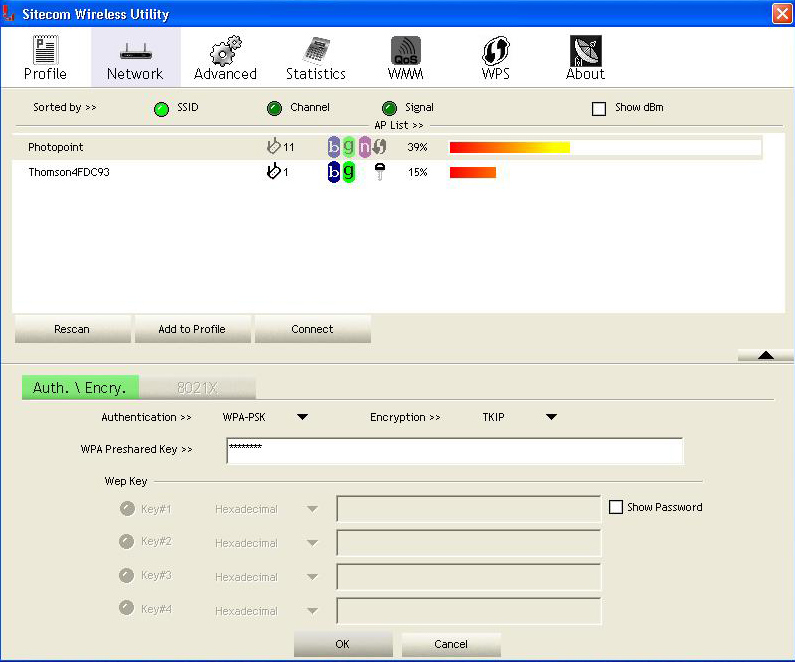Enable the Show dBm checkbox
The image size is (795, 662).
point(599,108)
